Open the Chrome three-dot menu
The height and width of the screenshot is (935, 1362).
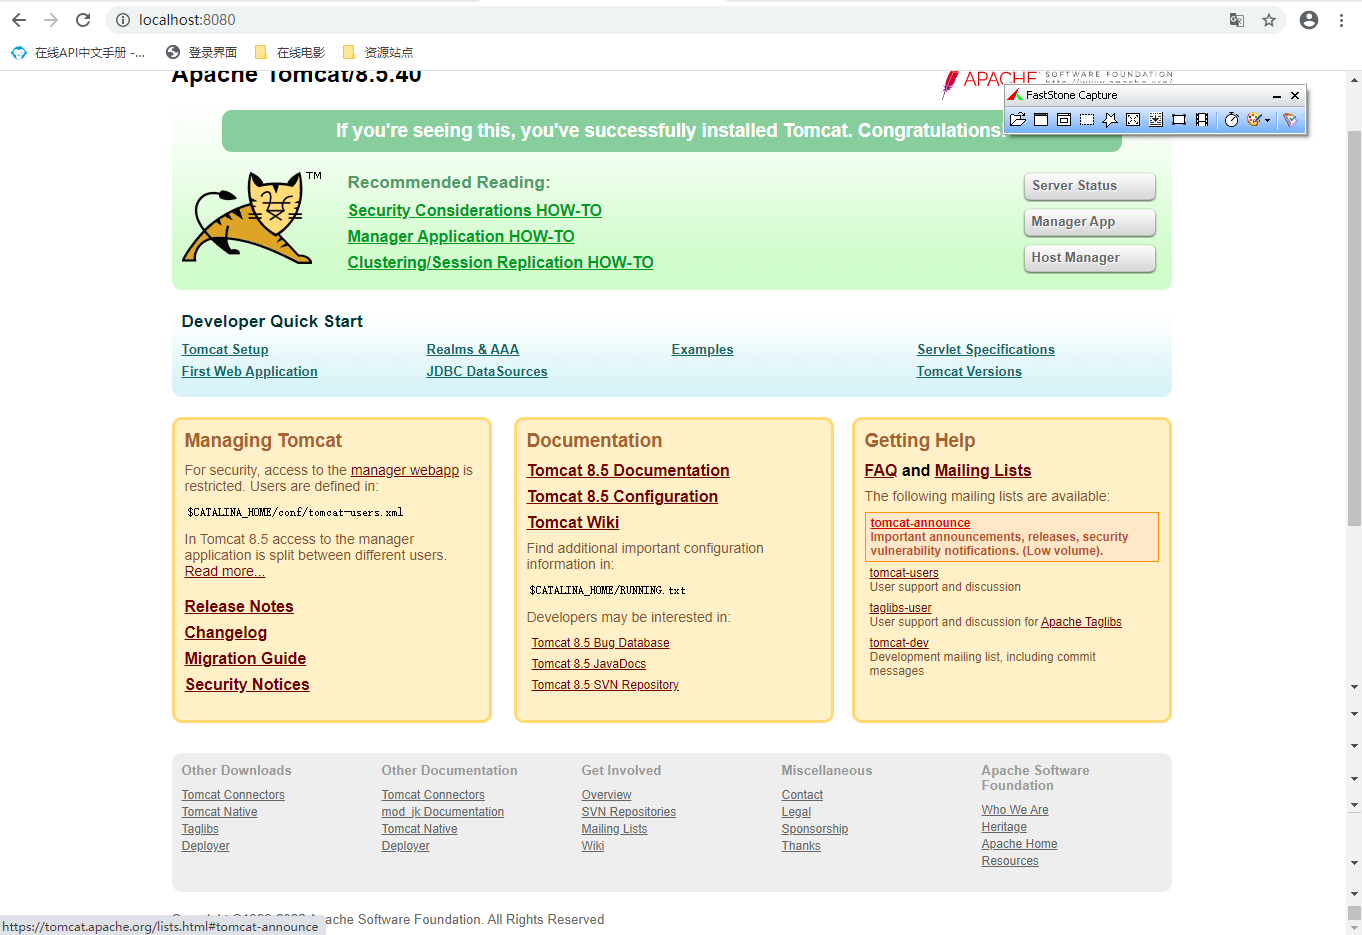[x=1342, y=20]
